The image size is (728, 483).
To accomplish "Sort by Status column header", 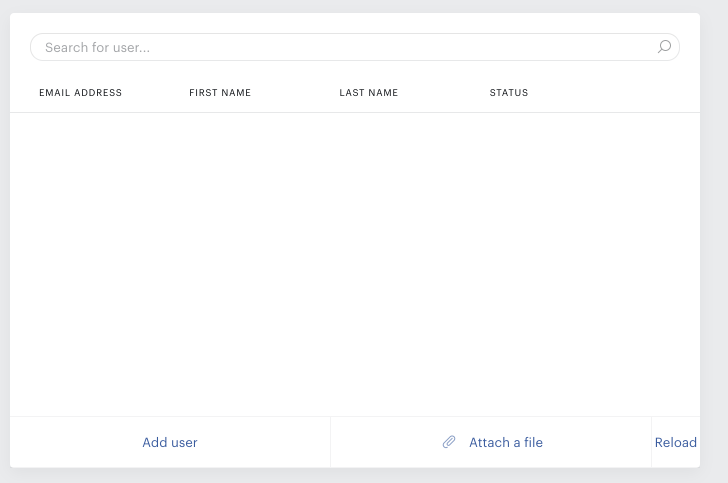I will pyautogui.click(x=509, y=92).
